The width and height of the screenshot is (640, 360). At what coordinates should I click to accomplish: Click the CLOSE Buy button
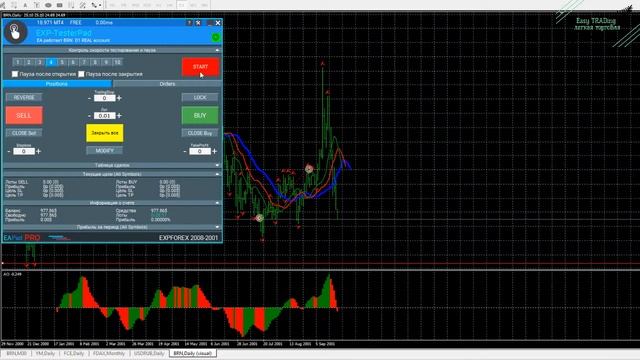tap(200, 133)
